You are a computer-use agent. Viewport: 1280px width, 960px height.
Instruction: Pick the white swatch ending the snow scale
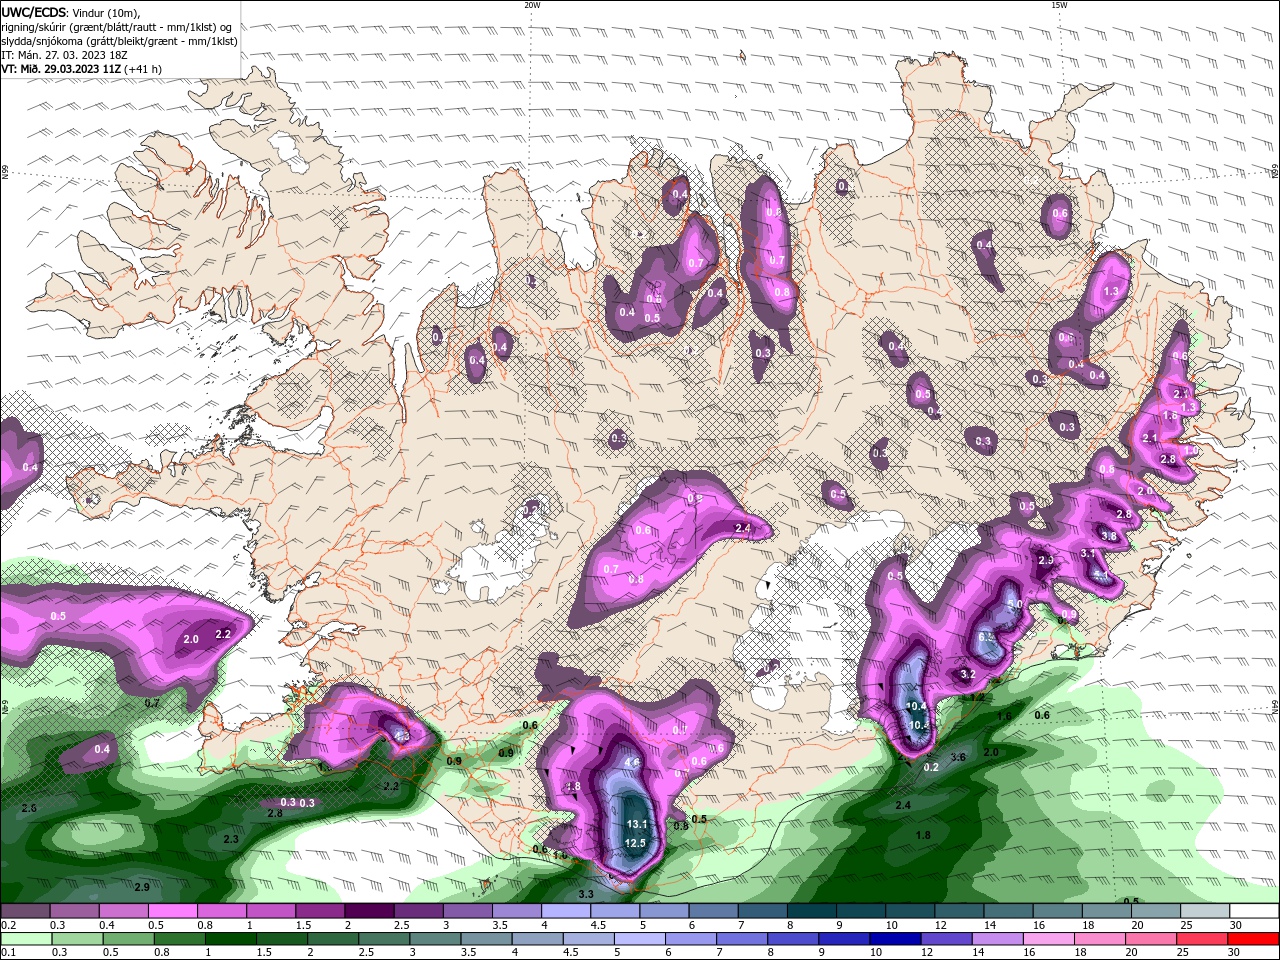click(x=1254, y=911)
